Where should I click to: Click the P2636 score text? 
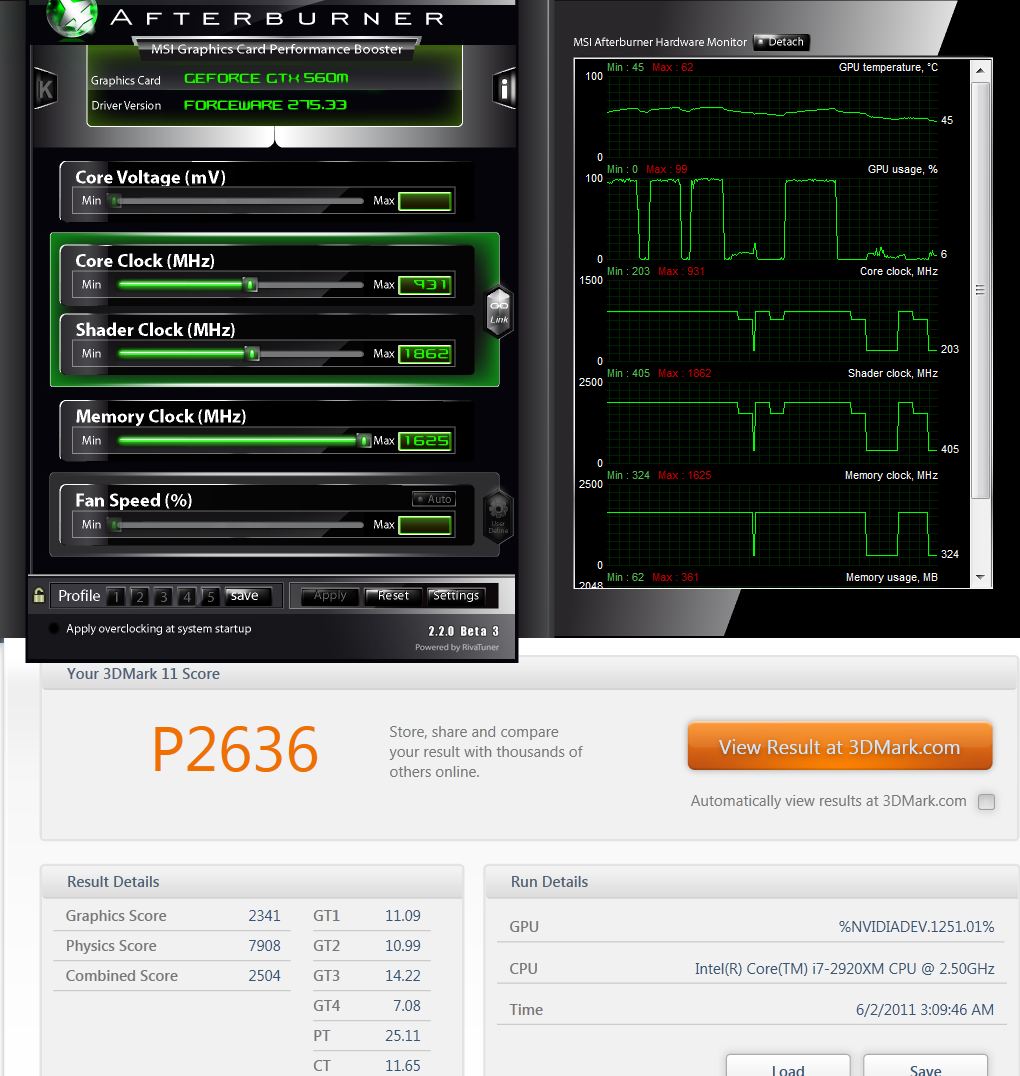[235, 749]
